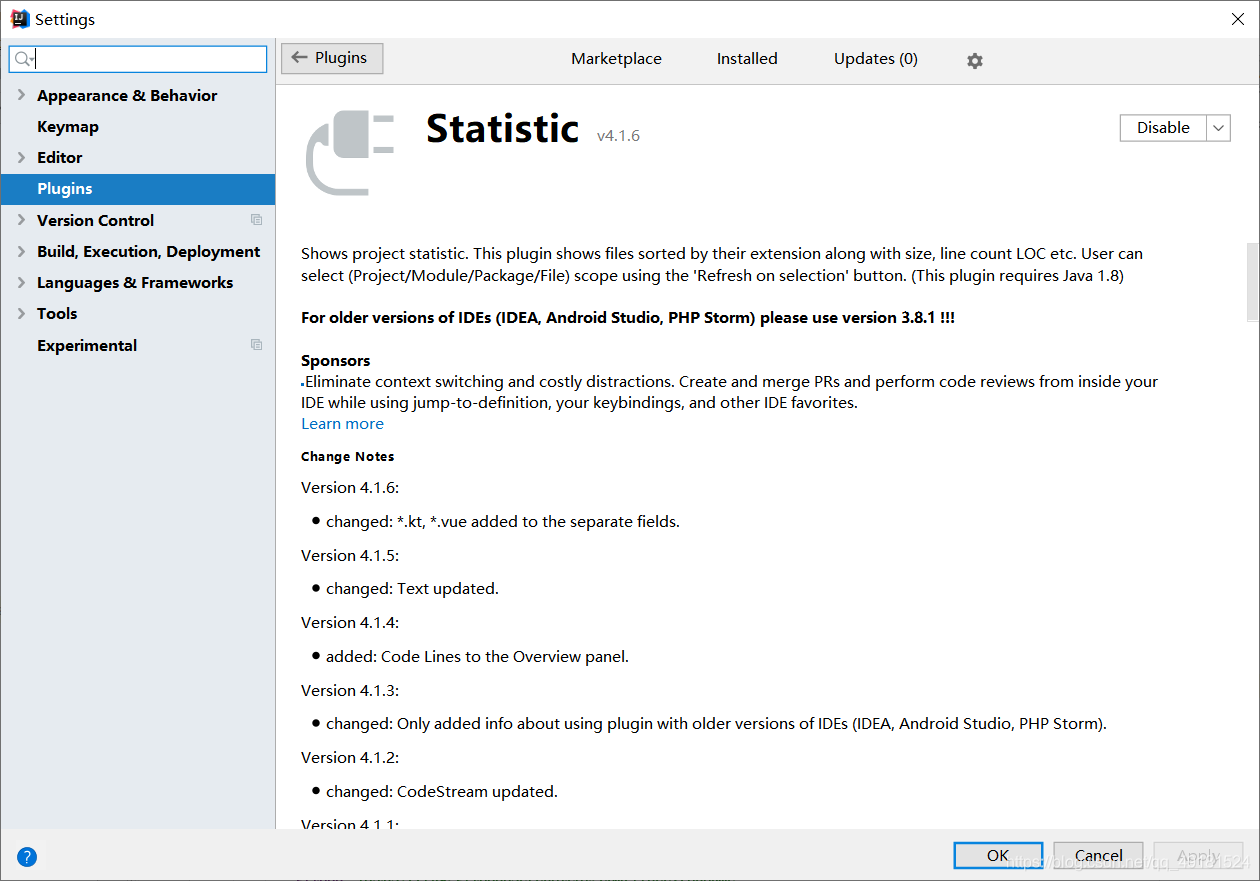Click the search magnifier icon
Image resolution: width=1260 pixels, height=881 pixels.
(22, 59)
